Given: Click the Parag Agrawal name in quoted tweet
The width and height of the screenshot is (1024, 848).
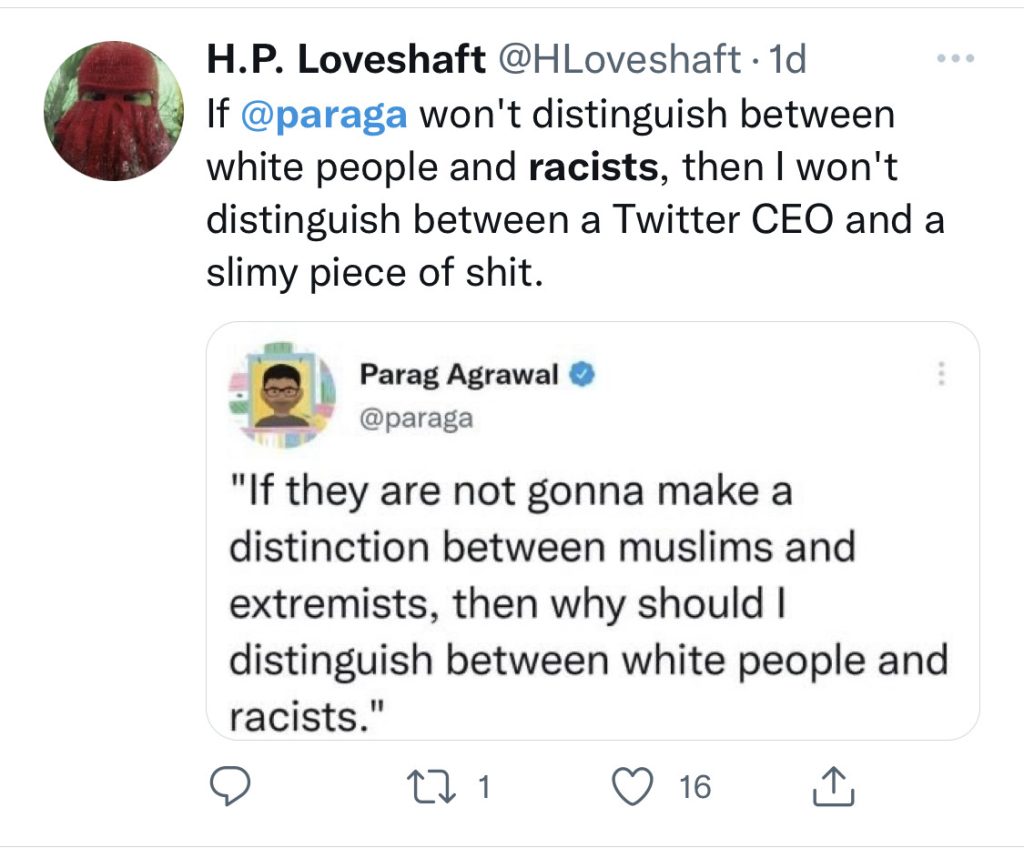Looking at the screenshot, I should click(458, 375).
